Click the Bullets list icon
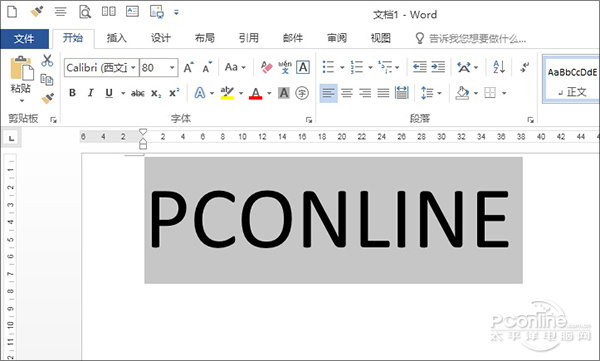 (329, 67)
